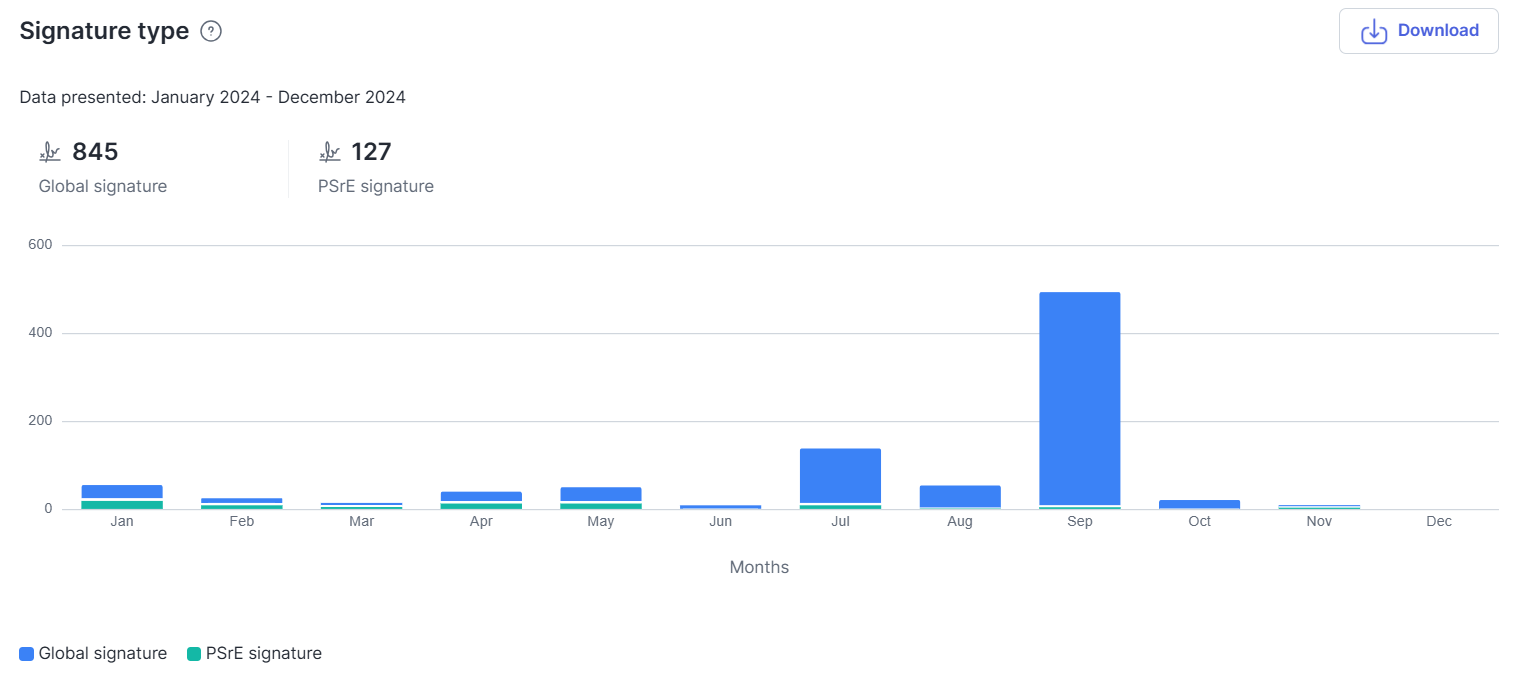Click the Download button
This screenshot has width=1517, height=685.
coord(1418,31)
